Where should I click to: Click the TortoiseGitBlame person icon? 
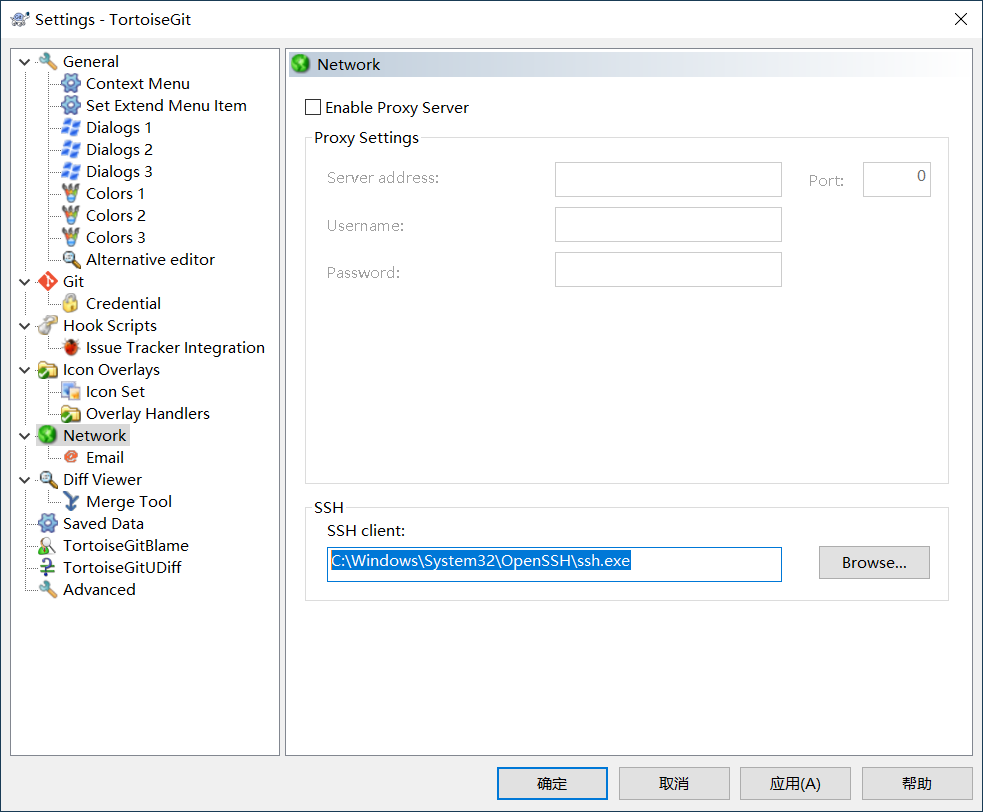pos(48,546)
